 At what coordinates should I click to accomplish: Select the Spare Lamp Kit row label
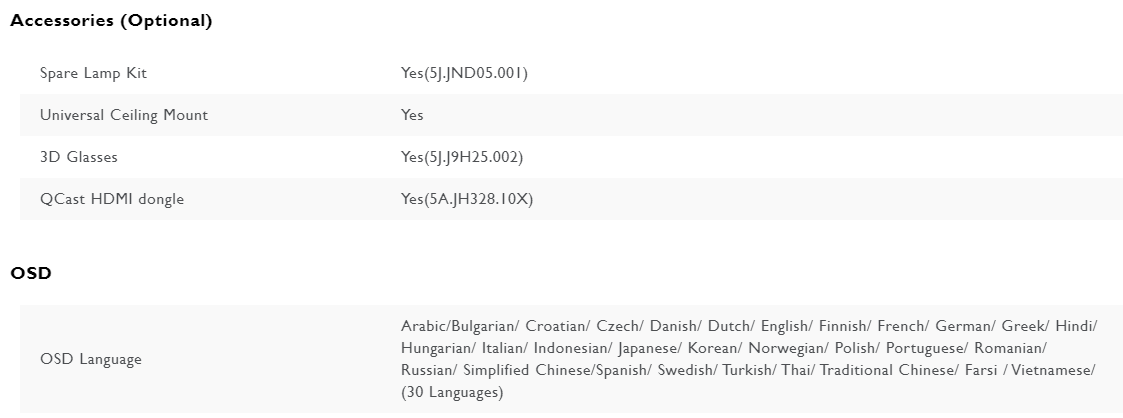(x=93, y=73)
